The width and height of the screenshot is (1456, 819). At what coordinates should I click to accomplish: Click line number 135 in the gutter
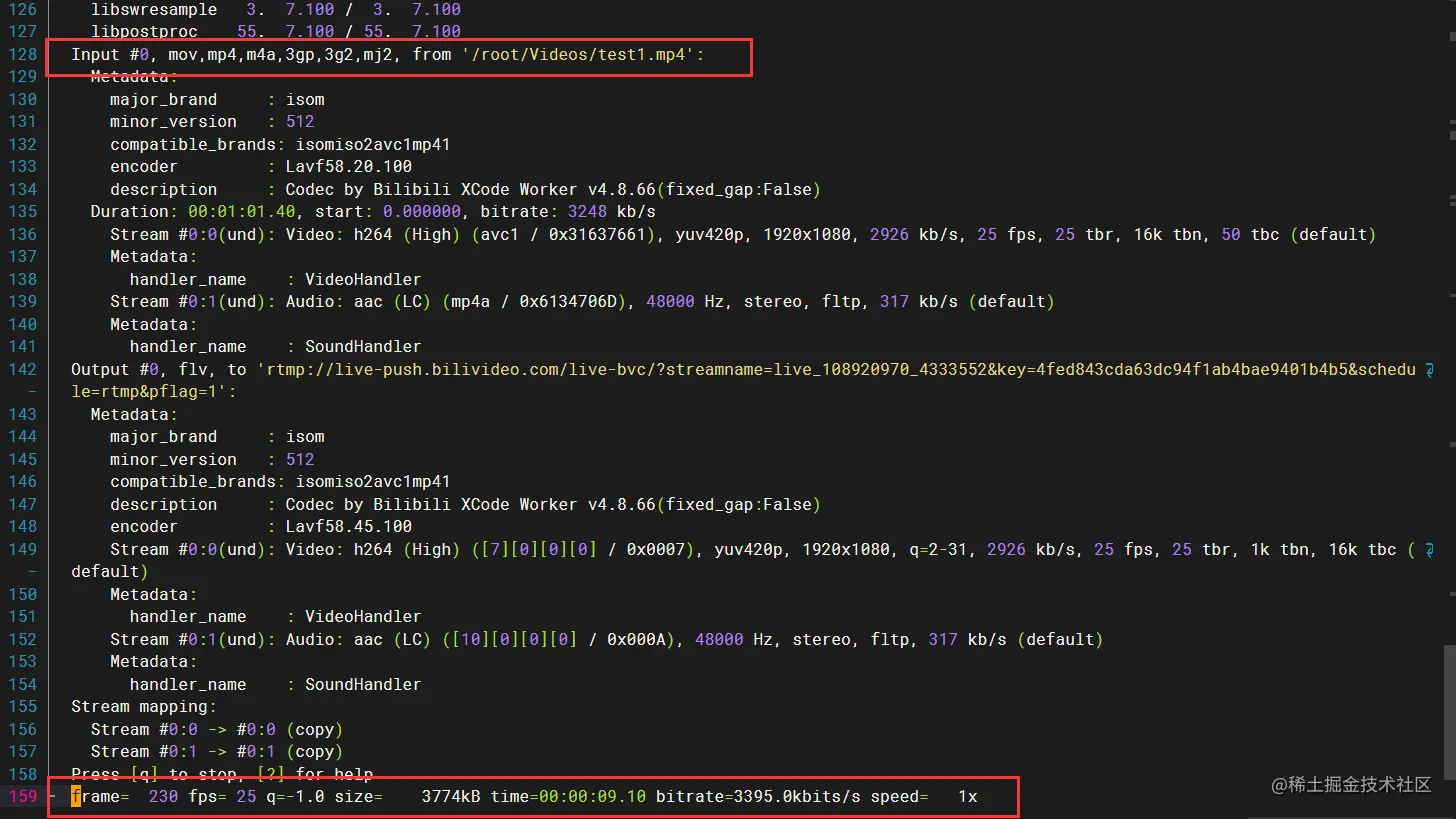[x=22, y=212]
